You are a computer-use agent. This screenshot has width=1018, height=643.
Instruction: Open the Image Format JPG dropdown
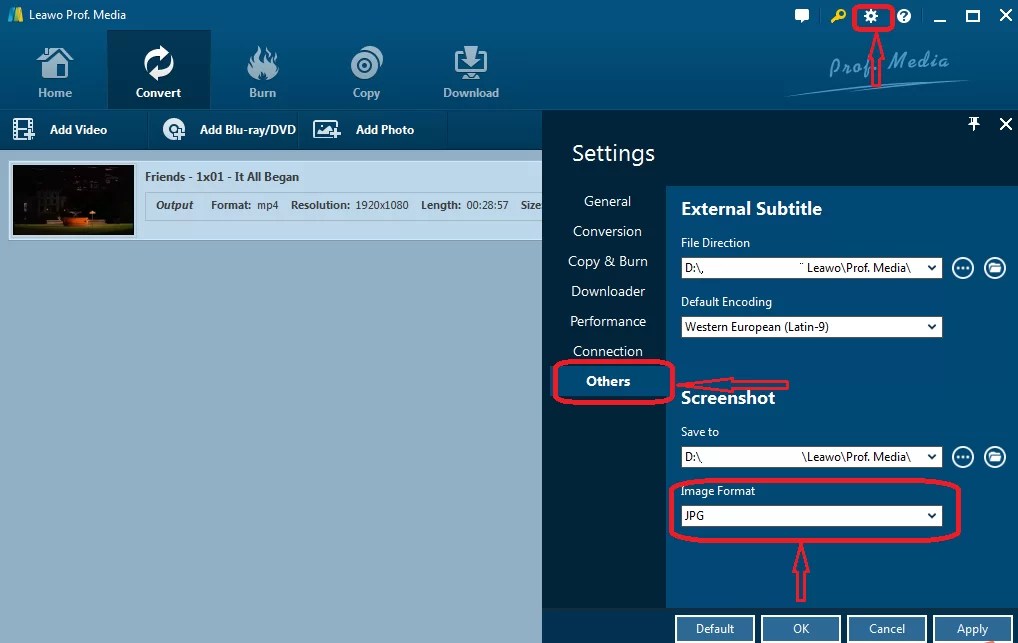click(x=812, y=516)
